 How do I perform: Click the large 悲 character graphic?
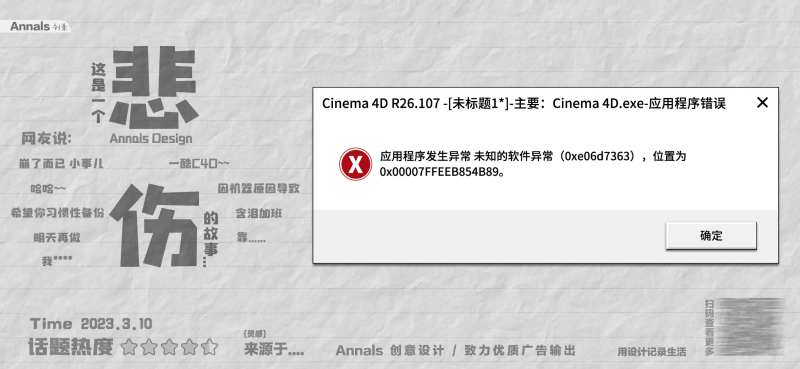(x=155, y=87)
